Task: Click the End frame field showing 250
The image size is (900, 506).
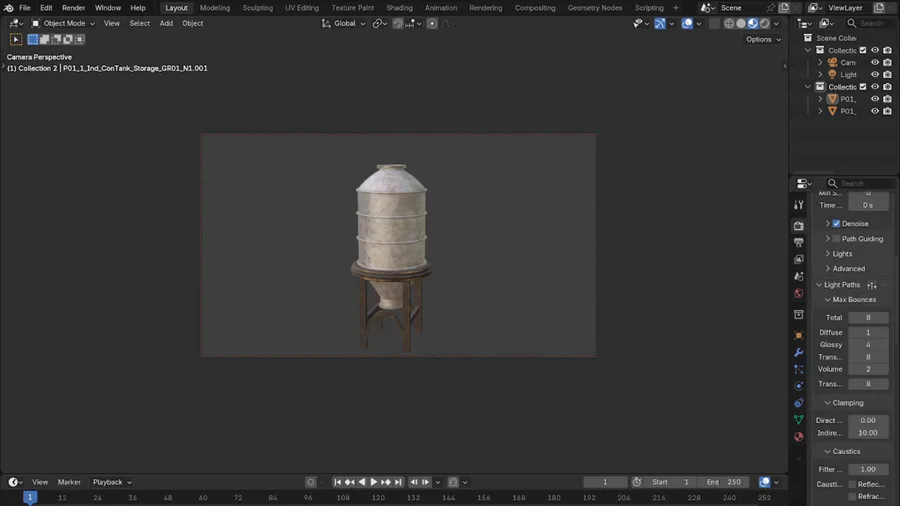Action: point(724,482)
